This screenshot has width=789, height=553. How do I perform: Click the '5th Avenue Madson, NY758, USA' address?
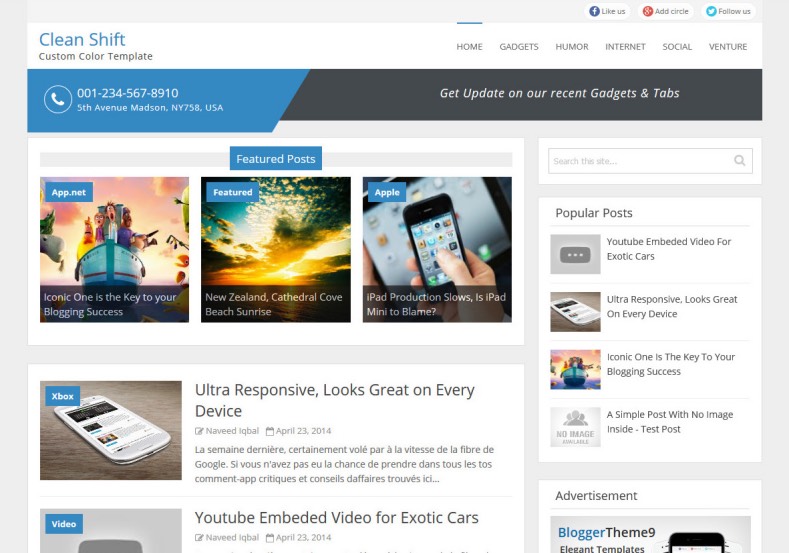coord(150,108)
